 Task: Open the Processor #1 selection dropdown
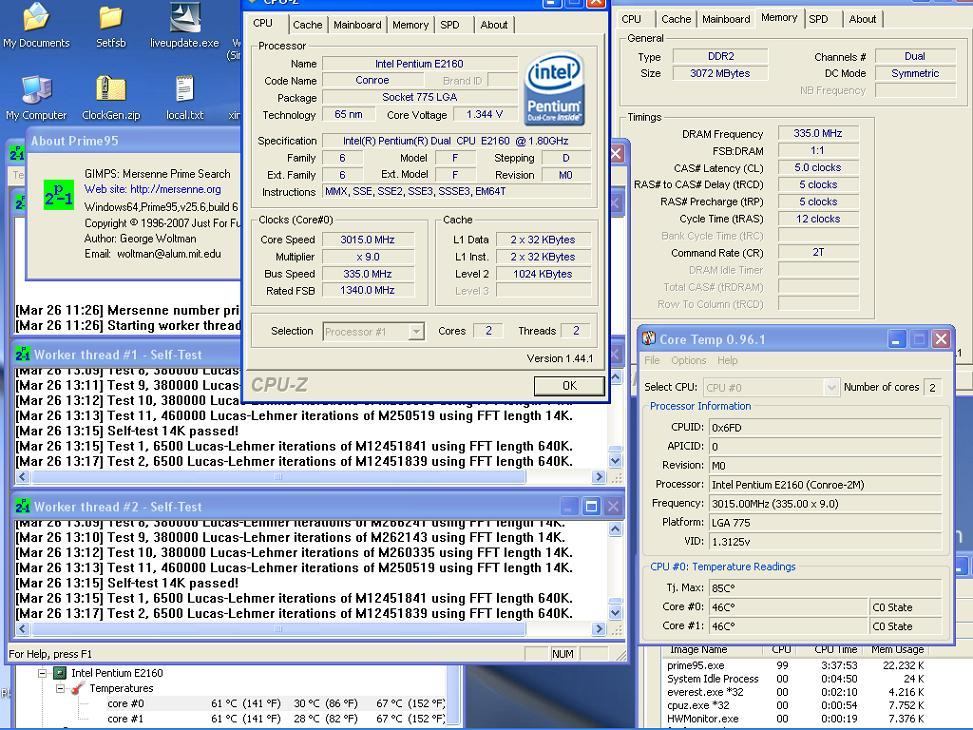[x=416, y=331]
